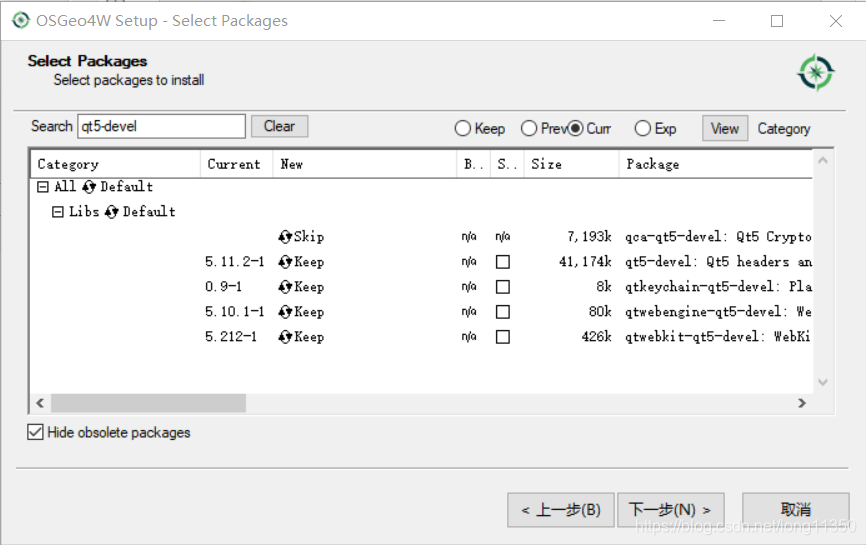Click the 0.9-1 current version cell
The height and width of the screenshot is (545, 866).
pyautogui.click(x=224, y=287)
